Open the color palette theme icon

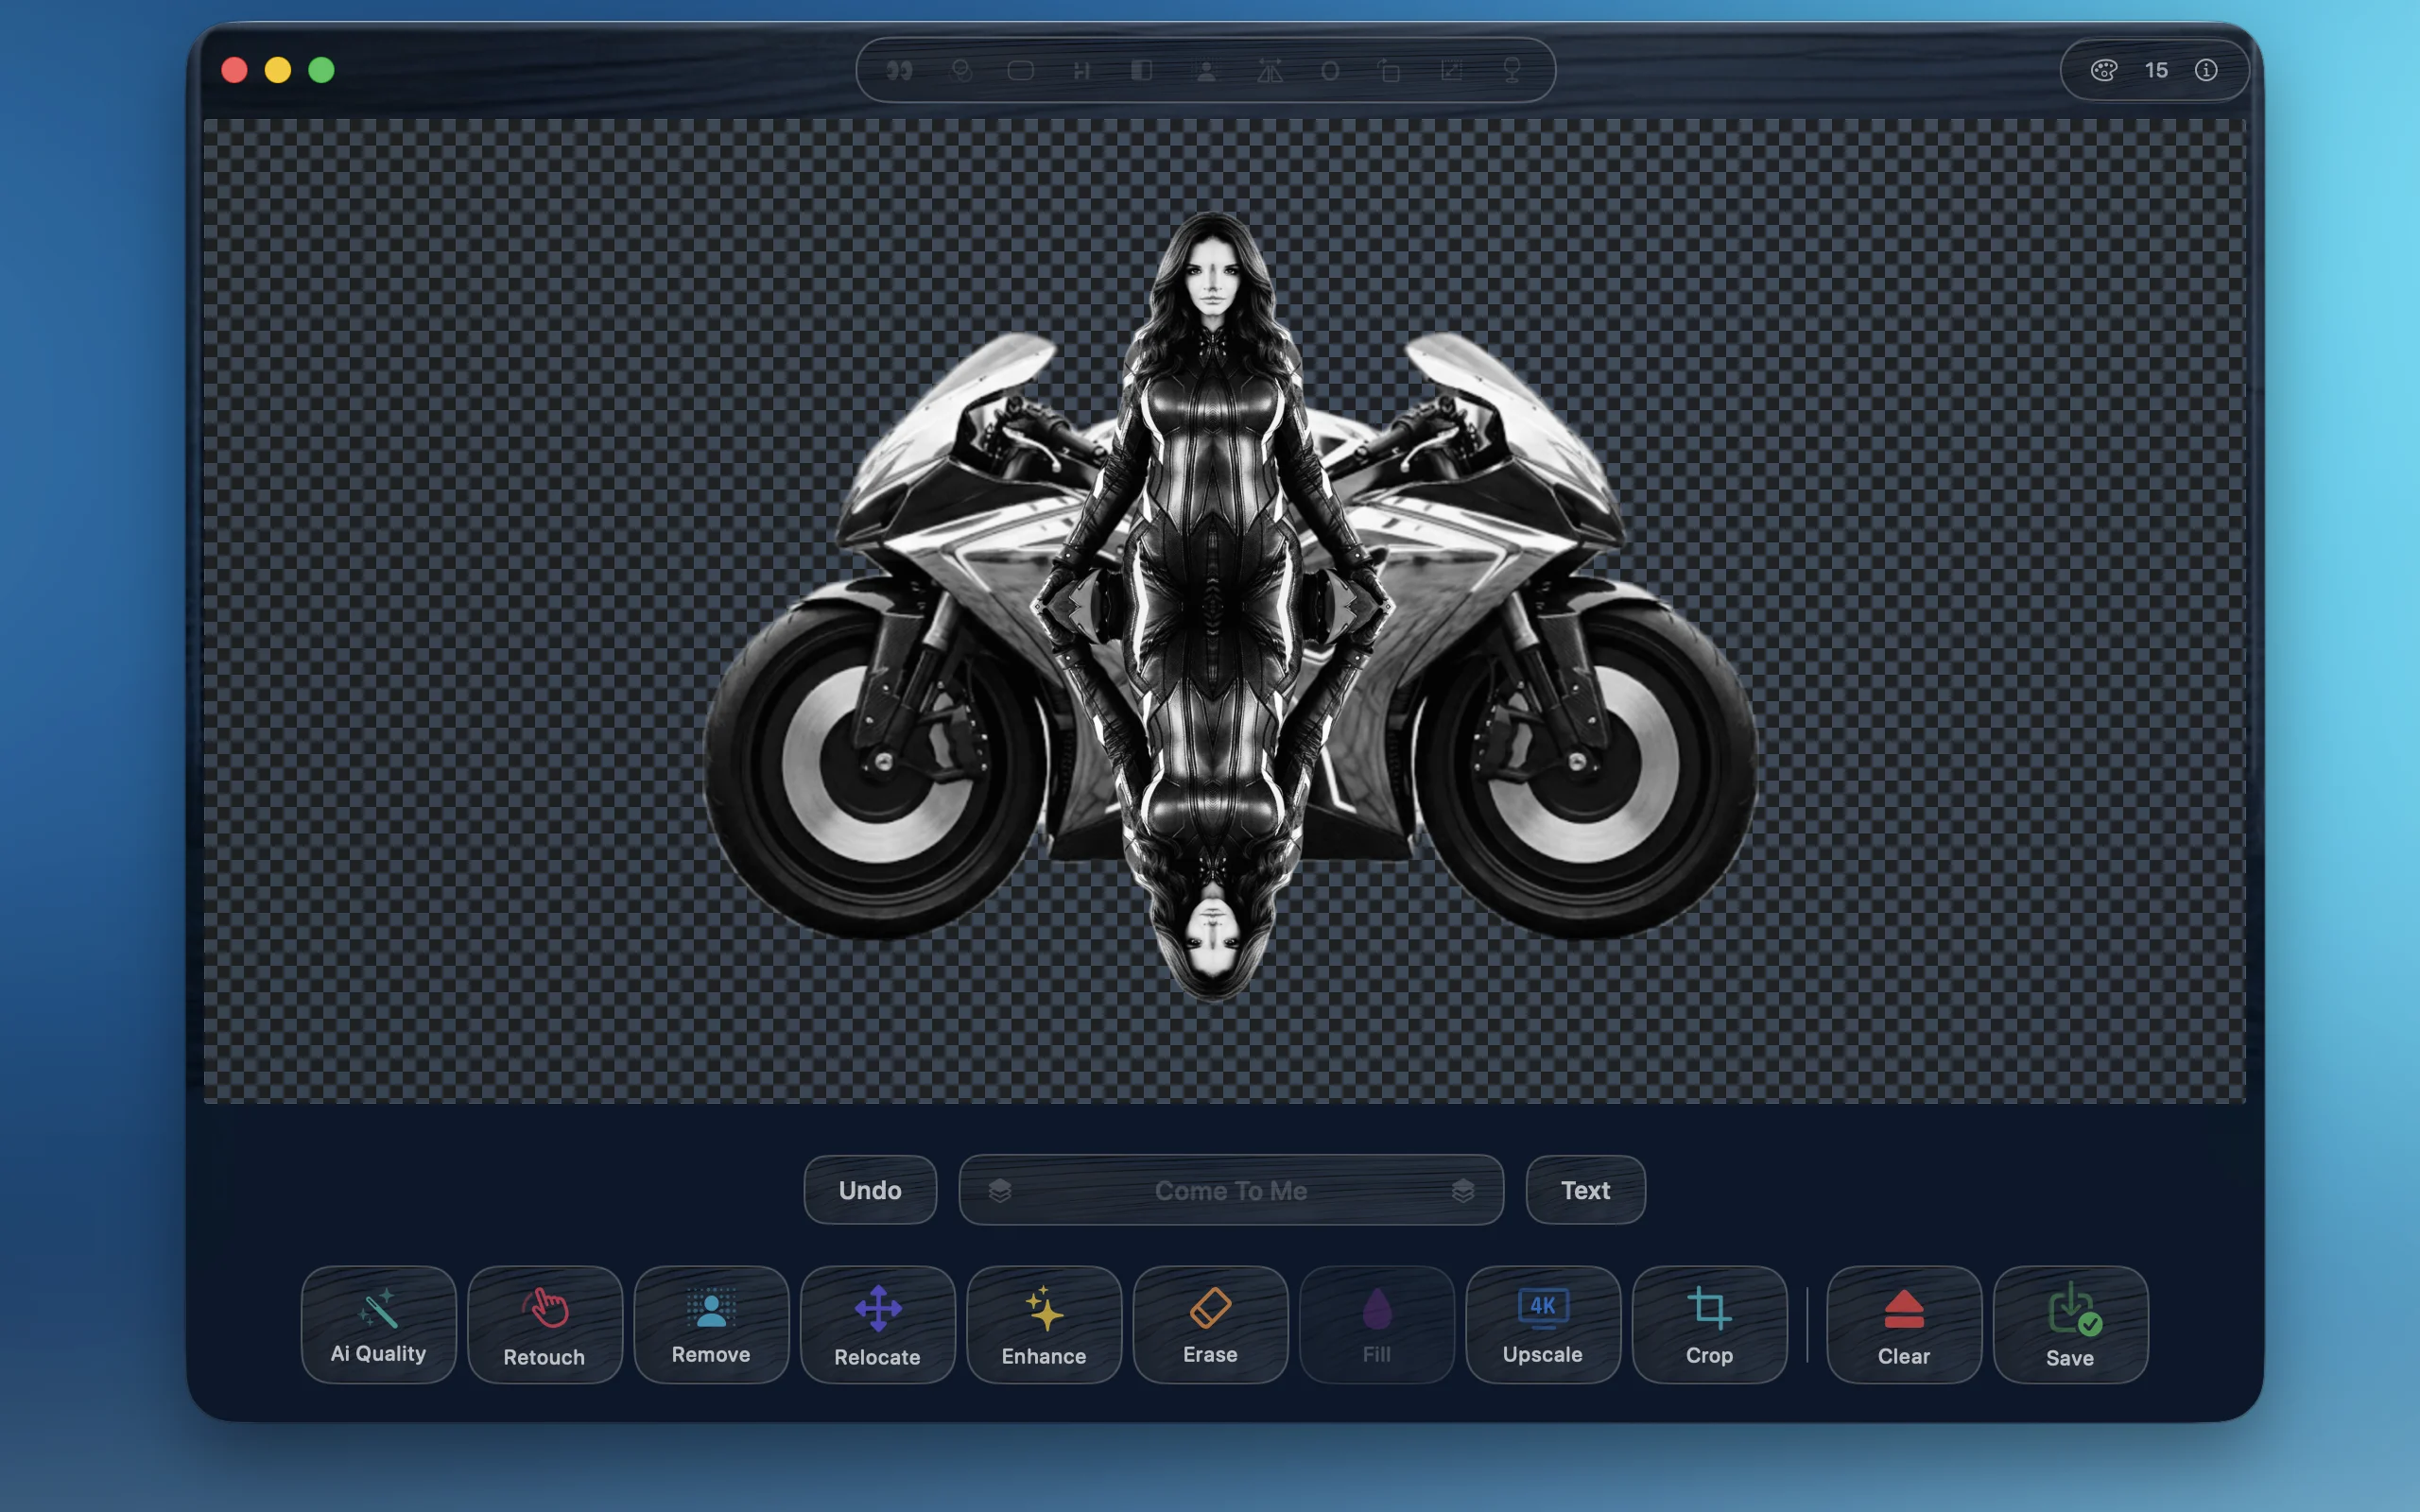(x=2103, y=70)
